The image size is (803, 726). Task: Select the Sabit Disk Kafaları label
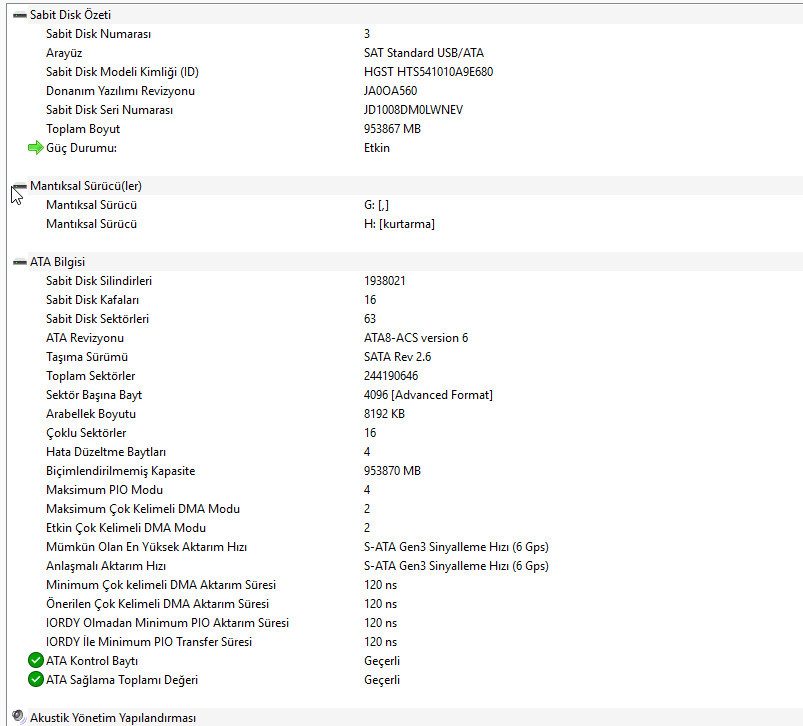(x=92, y=300)
